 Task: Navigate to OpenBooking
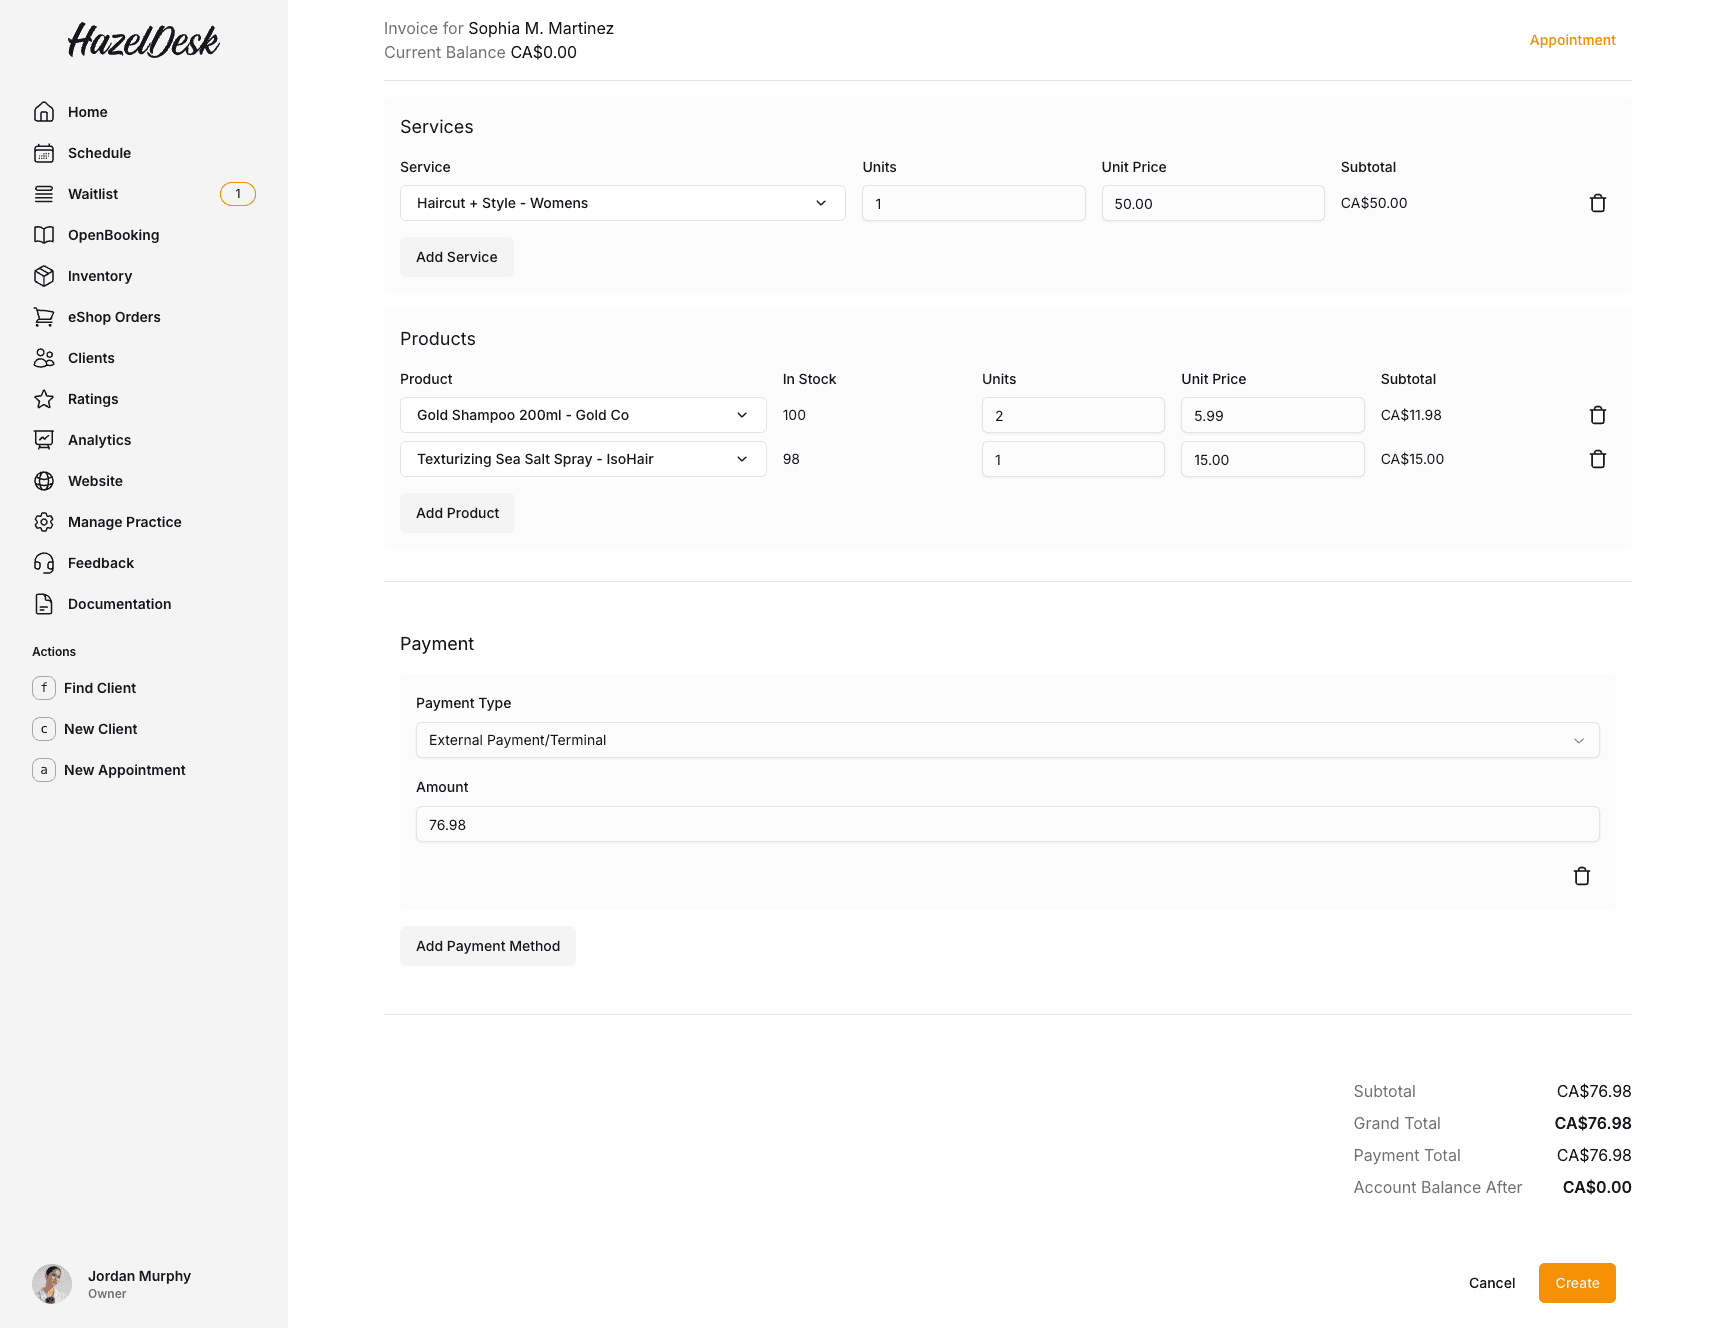pyautogui.click(x=113, y=234)
